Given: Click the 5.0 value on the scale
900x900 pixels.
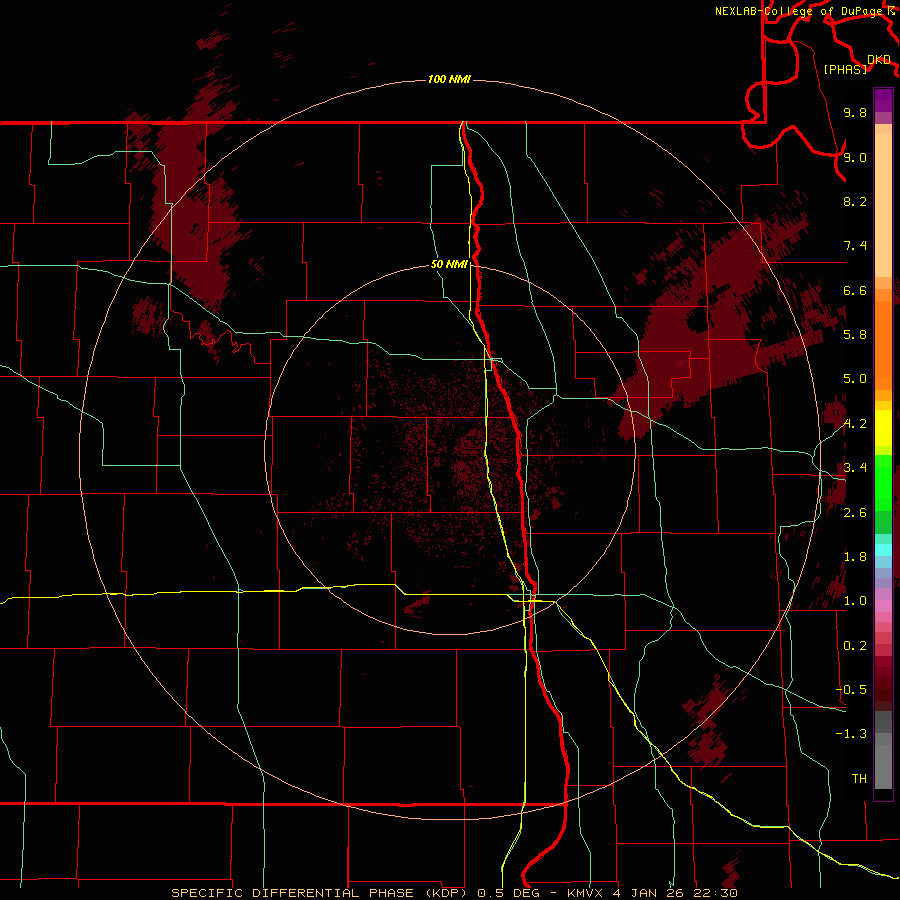Looking at the screenshot, I should click(855, 379).
